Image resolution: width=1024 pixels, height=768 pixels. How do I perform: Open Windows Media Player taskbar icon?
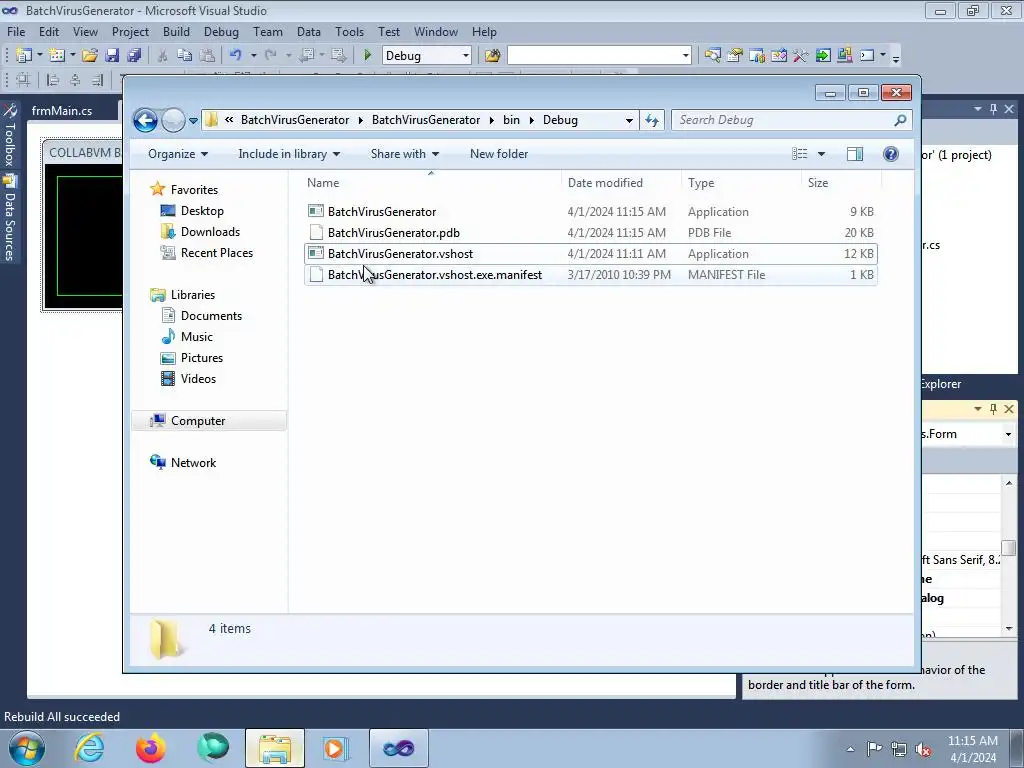click(336, 748)
